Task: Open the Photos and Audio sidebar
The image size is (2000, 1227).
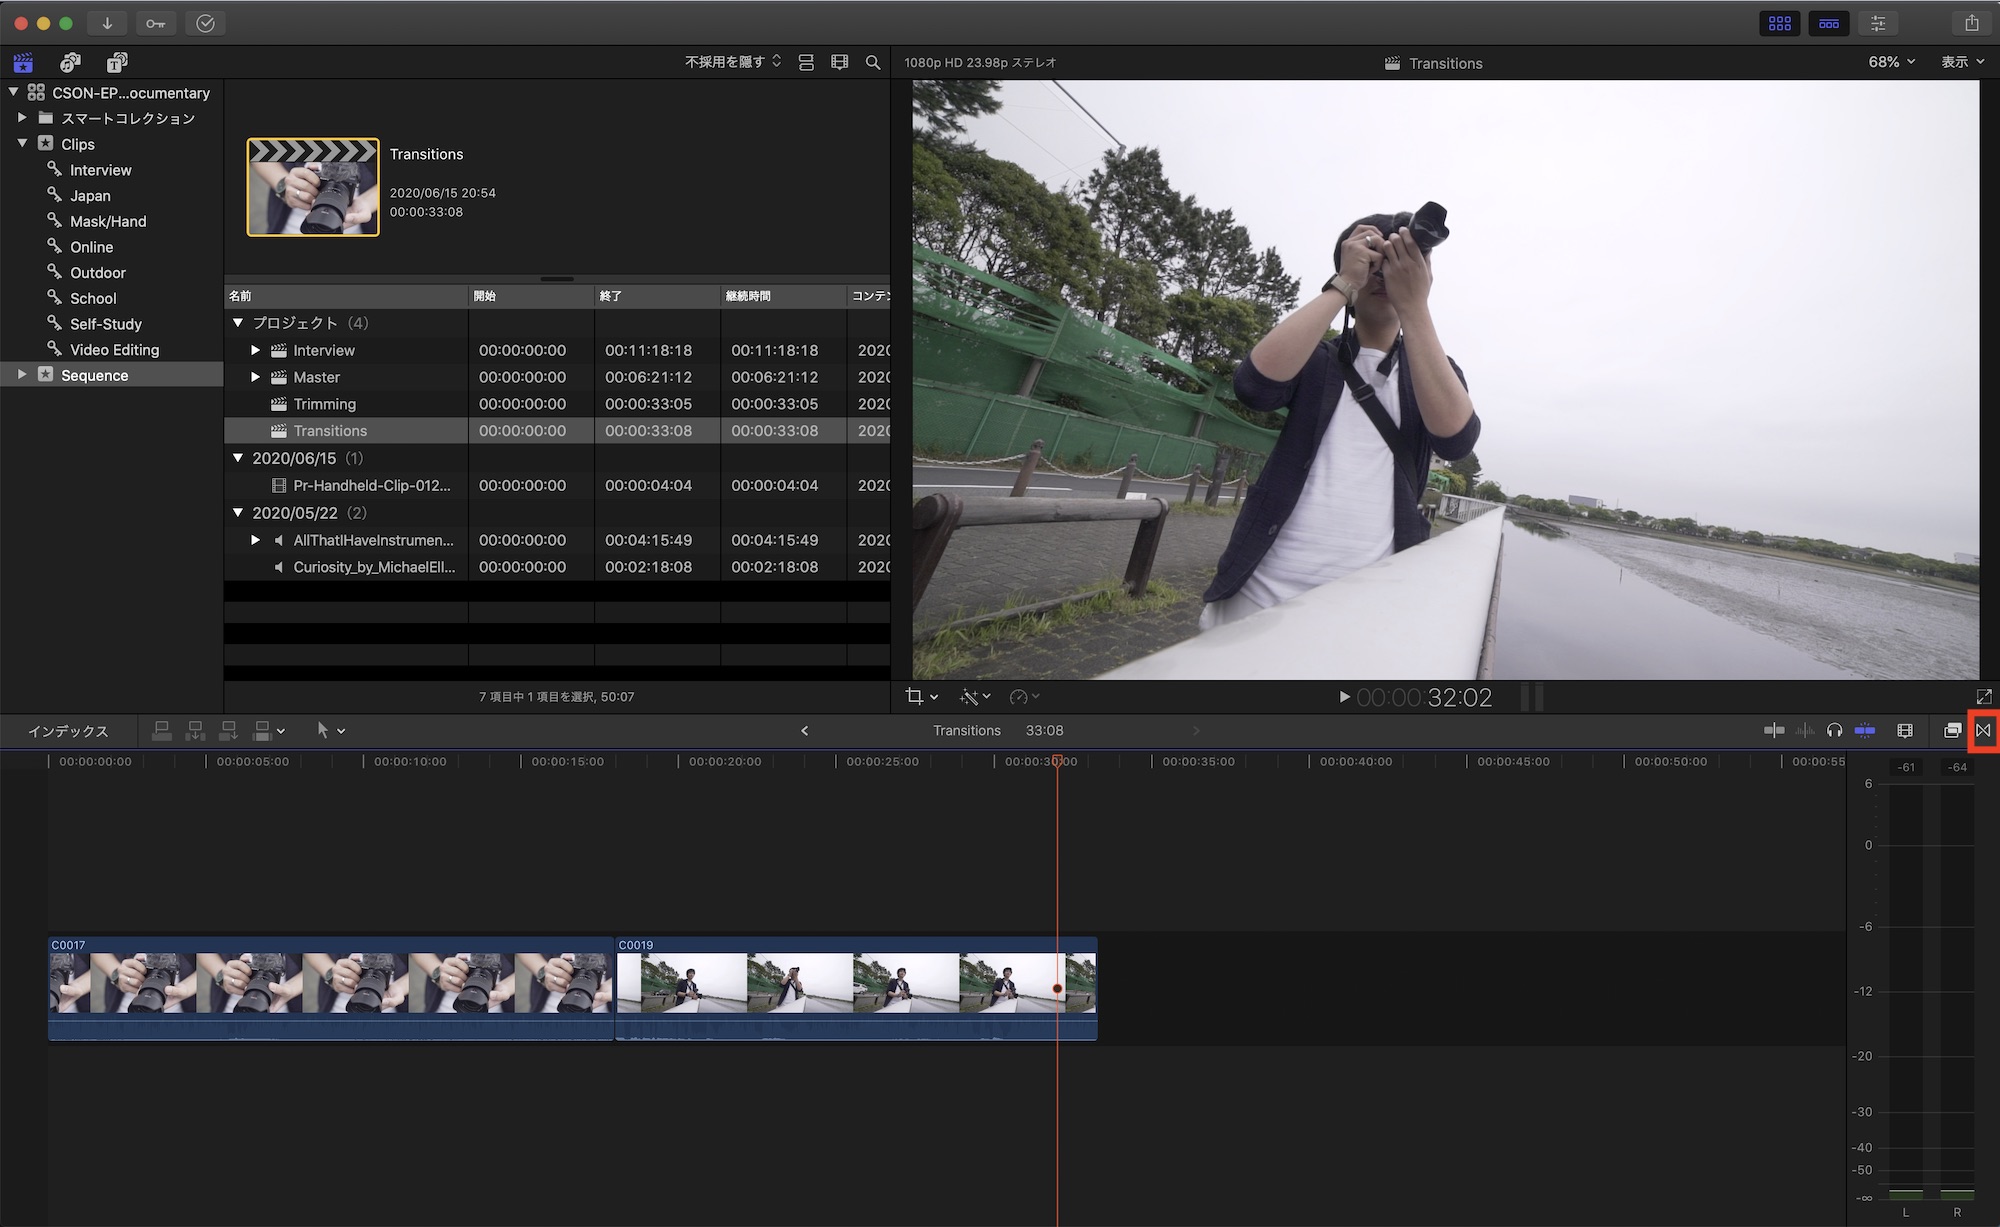Action: tap(69, 62)
